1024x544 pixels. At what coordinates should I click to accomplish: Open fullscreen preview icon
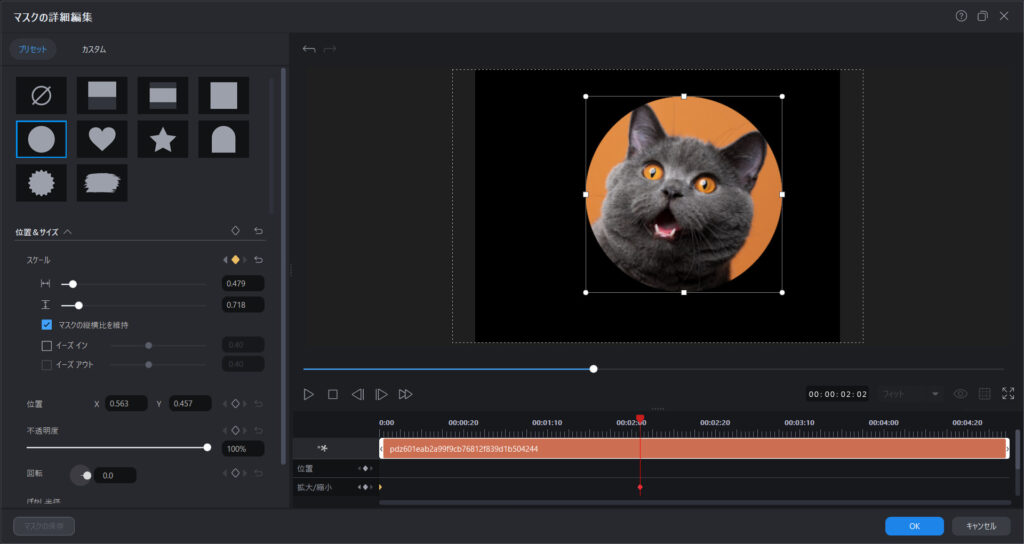click(1008, 394)
